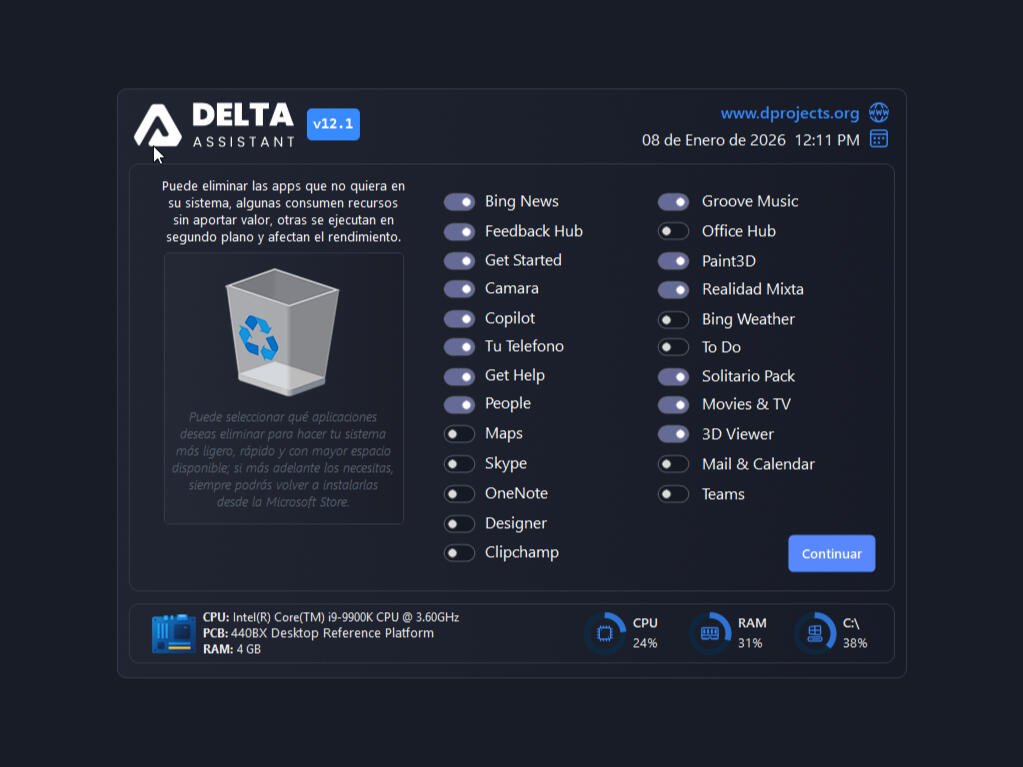Disable the Groove Music toggle

click(673, 202)
